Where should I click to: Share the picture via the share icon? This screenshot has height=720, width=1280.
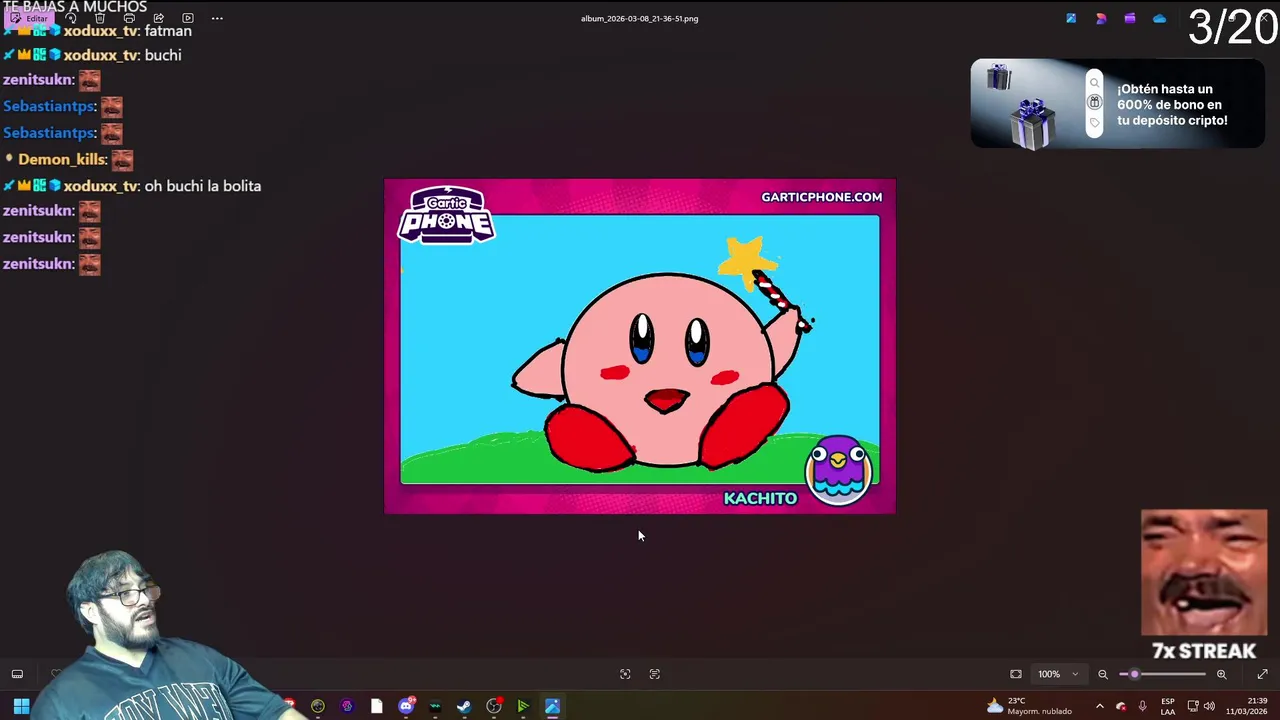click(158, 18)
